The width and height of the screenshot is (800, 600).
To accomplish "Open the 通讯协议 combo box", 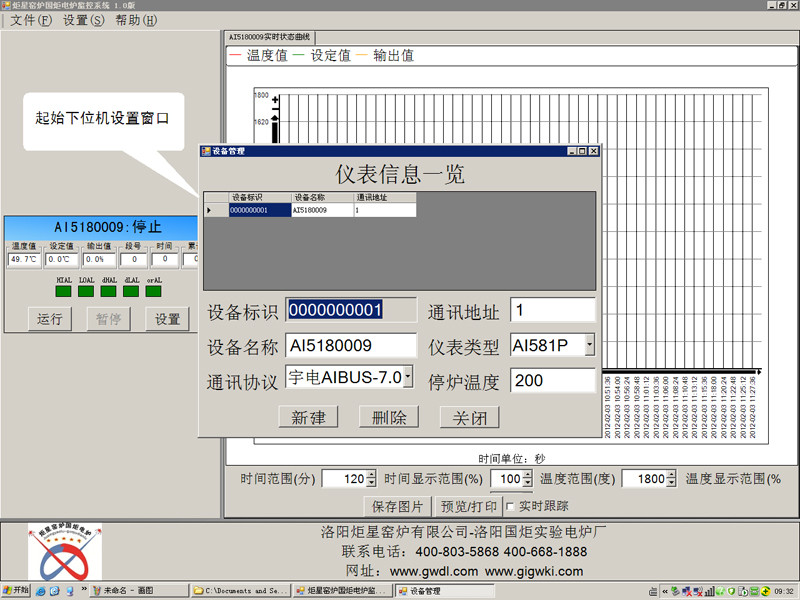I will click(407, 377).
